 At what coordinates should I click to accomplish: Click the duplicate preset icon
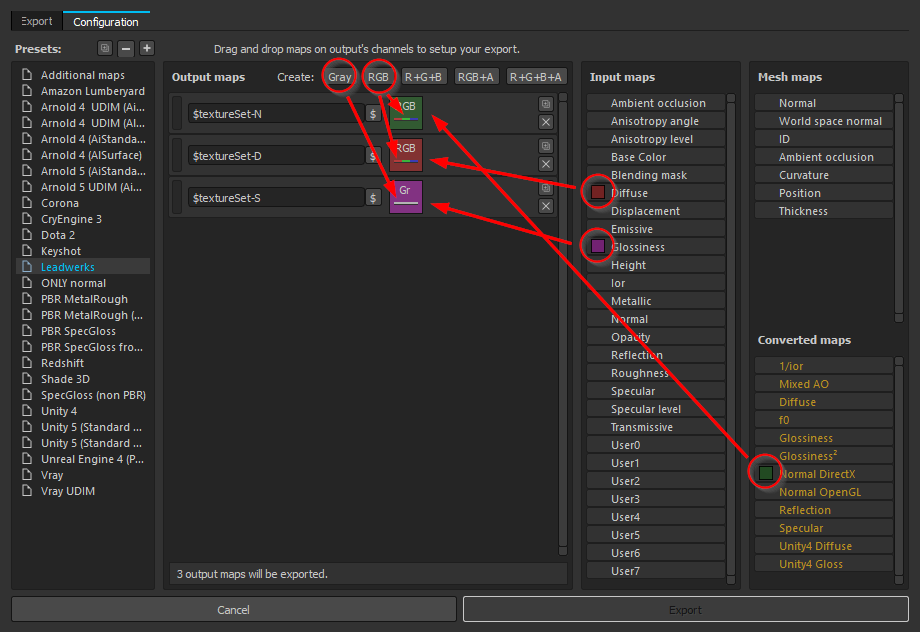point(105,48)
